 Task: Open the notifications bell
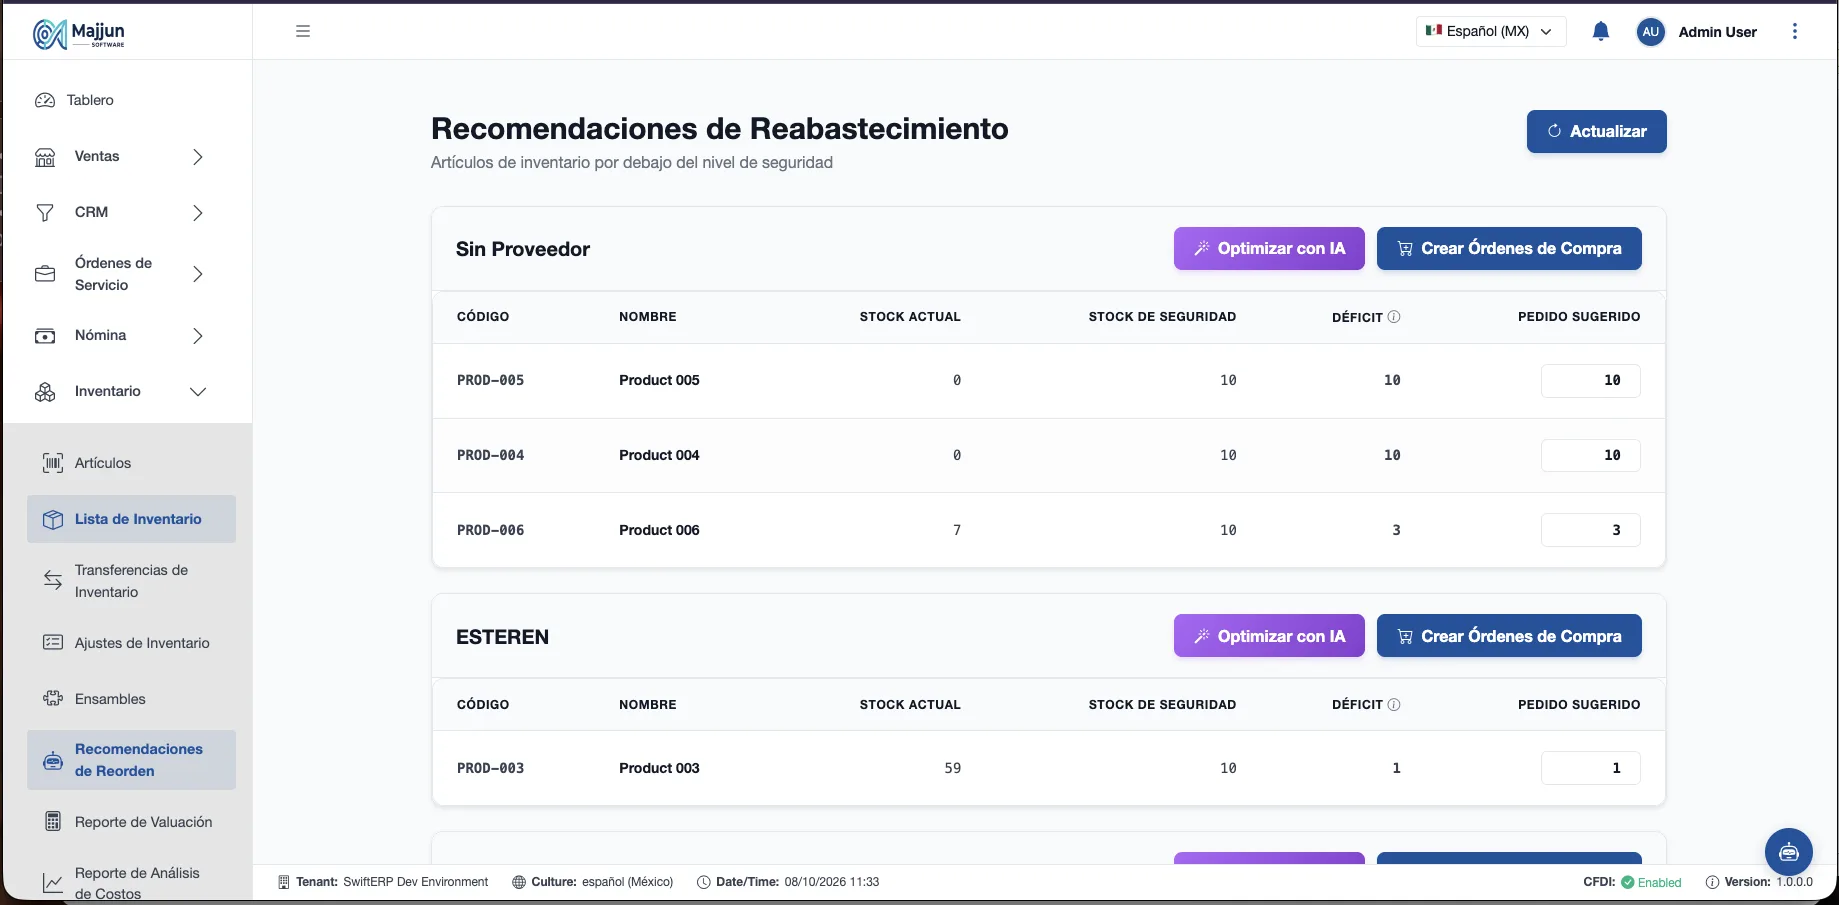tap(1600, 31)
